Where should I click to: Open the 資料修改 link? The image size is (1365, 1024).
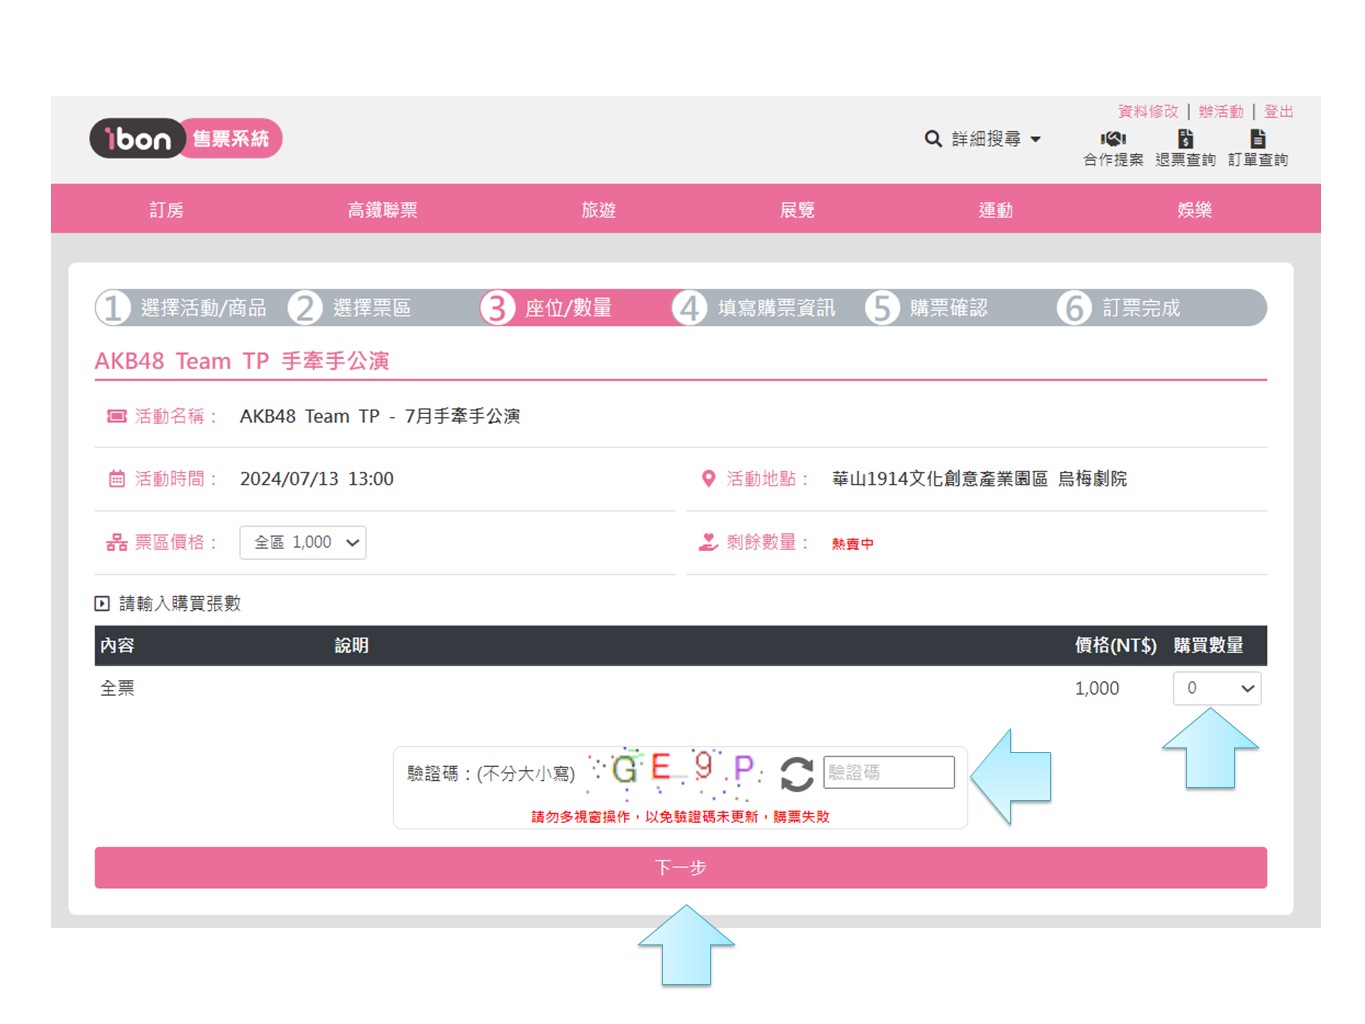[1148, 111]
